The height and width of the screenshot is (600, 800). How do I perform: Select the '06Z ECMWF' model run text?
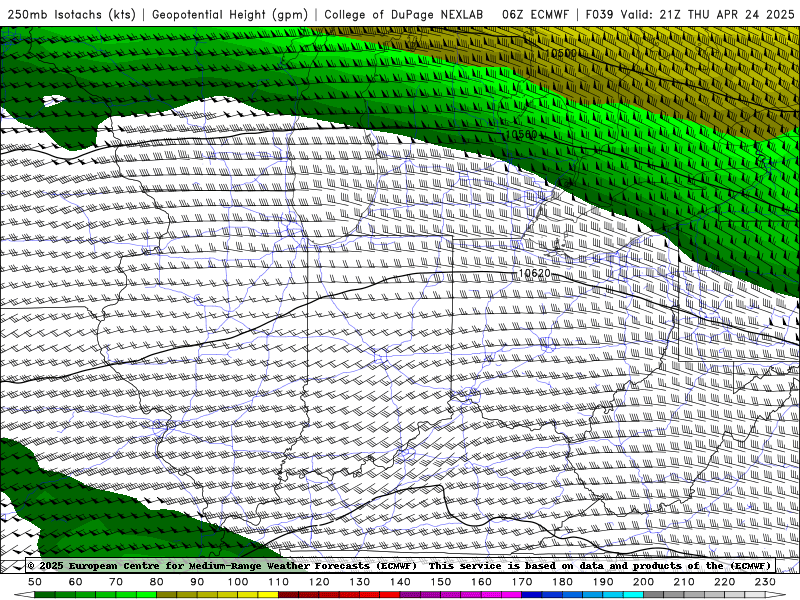(x=535, y=14)
